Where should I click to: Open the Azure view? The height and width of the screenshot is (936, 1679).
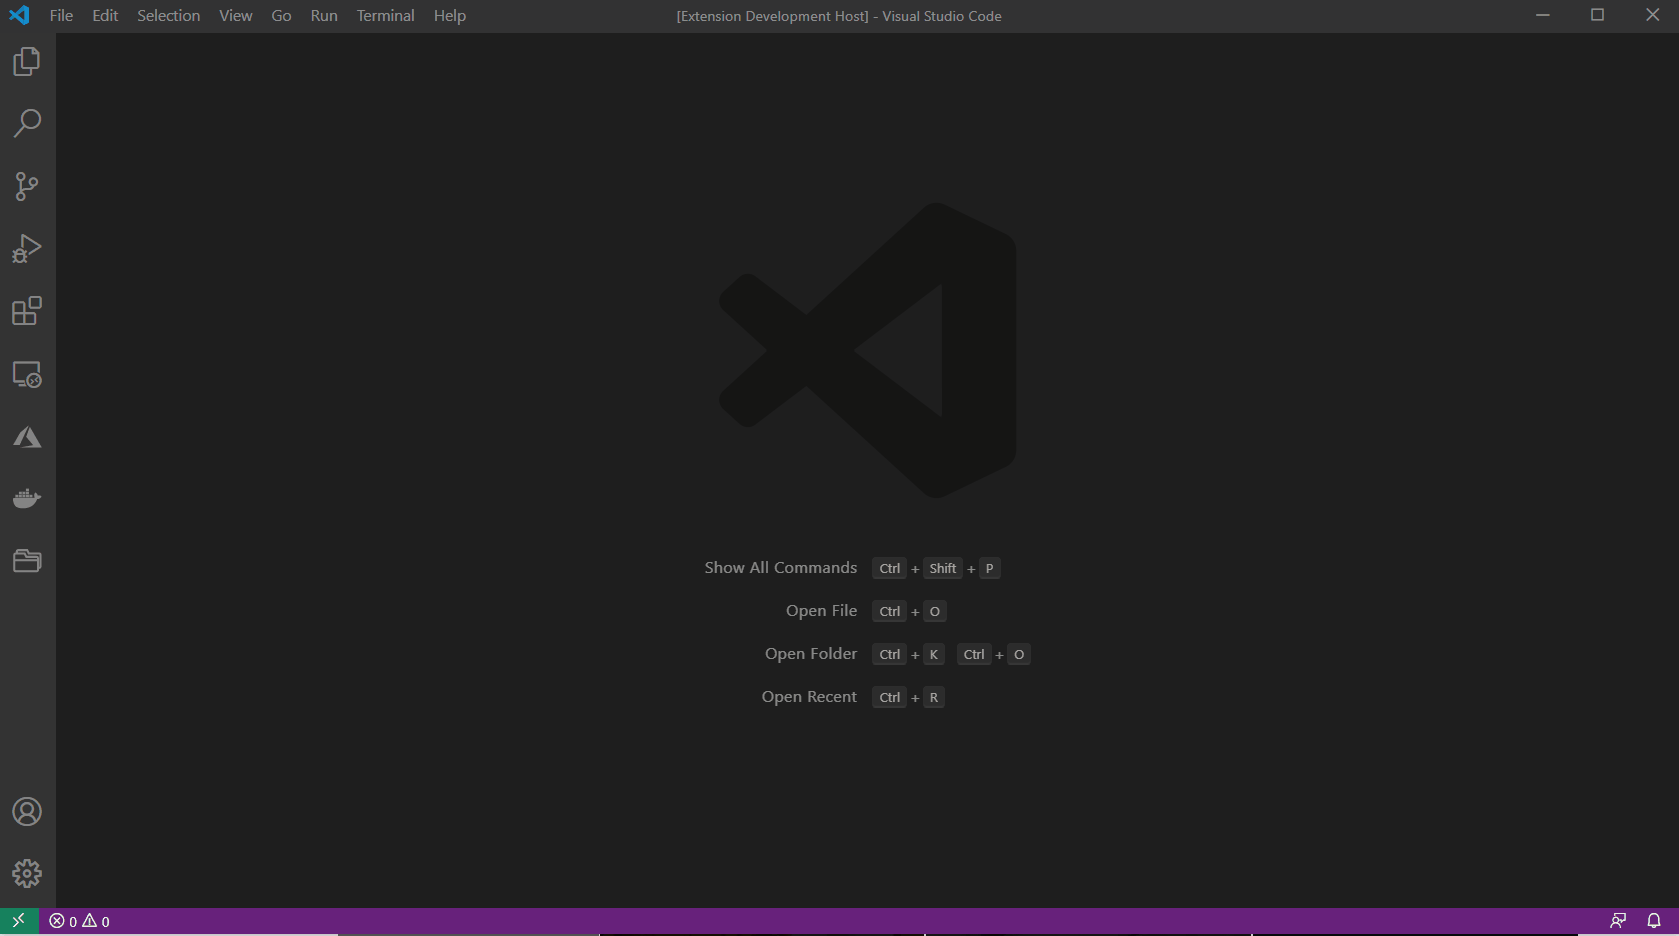pos(27,437)
